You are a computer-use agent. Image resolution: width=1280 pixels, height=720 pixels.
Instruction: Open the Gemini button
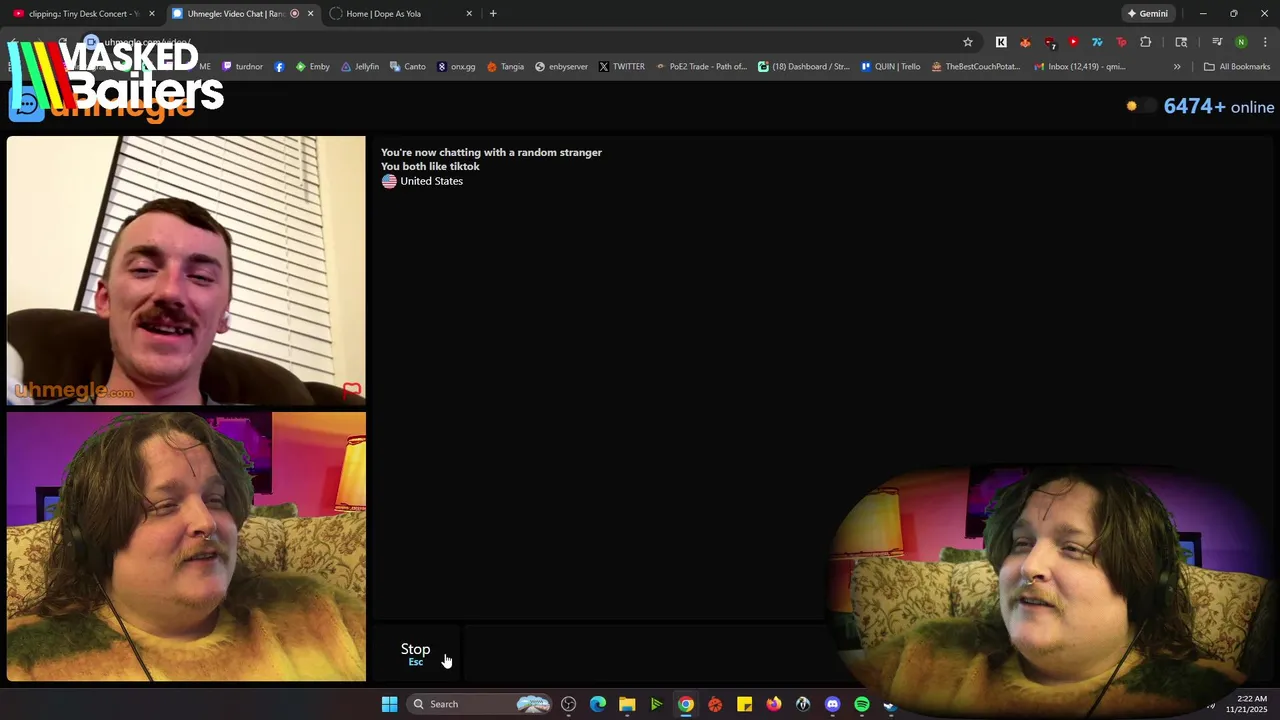point(1147,14)
